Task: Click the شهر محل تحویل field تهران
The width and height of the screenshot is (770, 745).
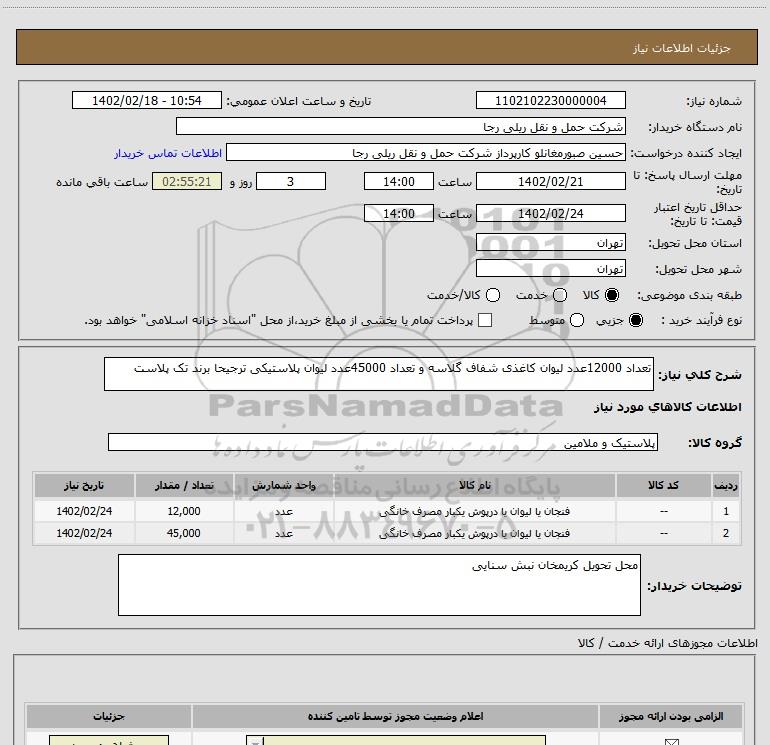Action: (550, 269)
